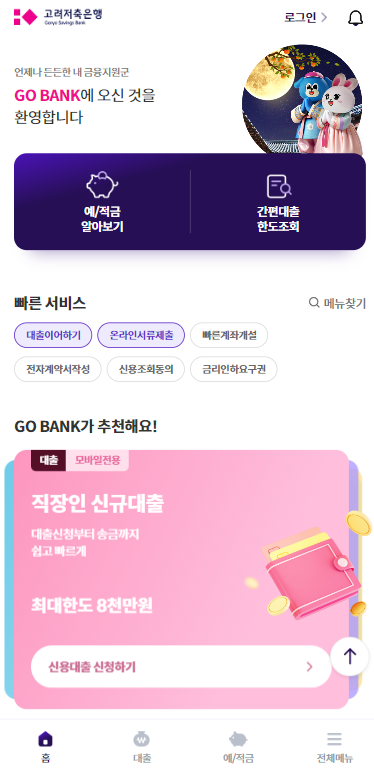374x773 pixels.
Task: Tap the piggy bank 예/적금 알아보기 icon
Action: tap(102, 185)
